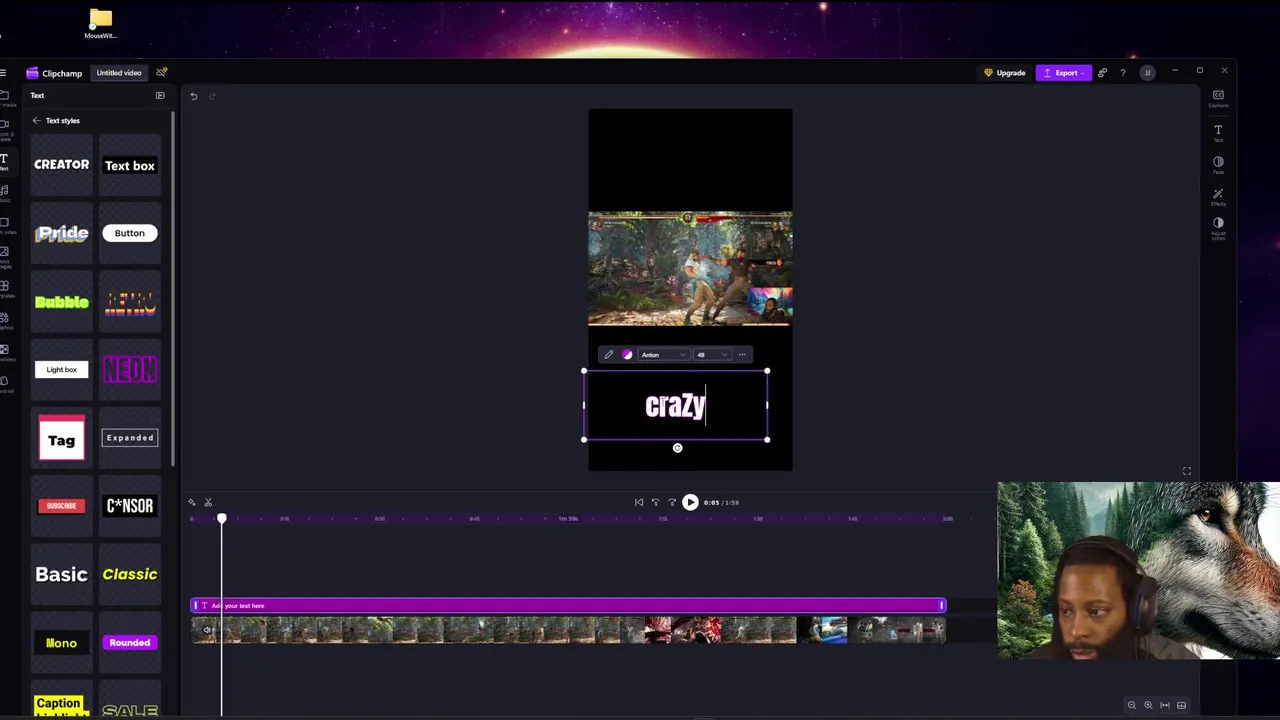Choose the NEON text style
This screenshot has width=1280, height=720.
click(130, 369)
